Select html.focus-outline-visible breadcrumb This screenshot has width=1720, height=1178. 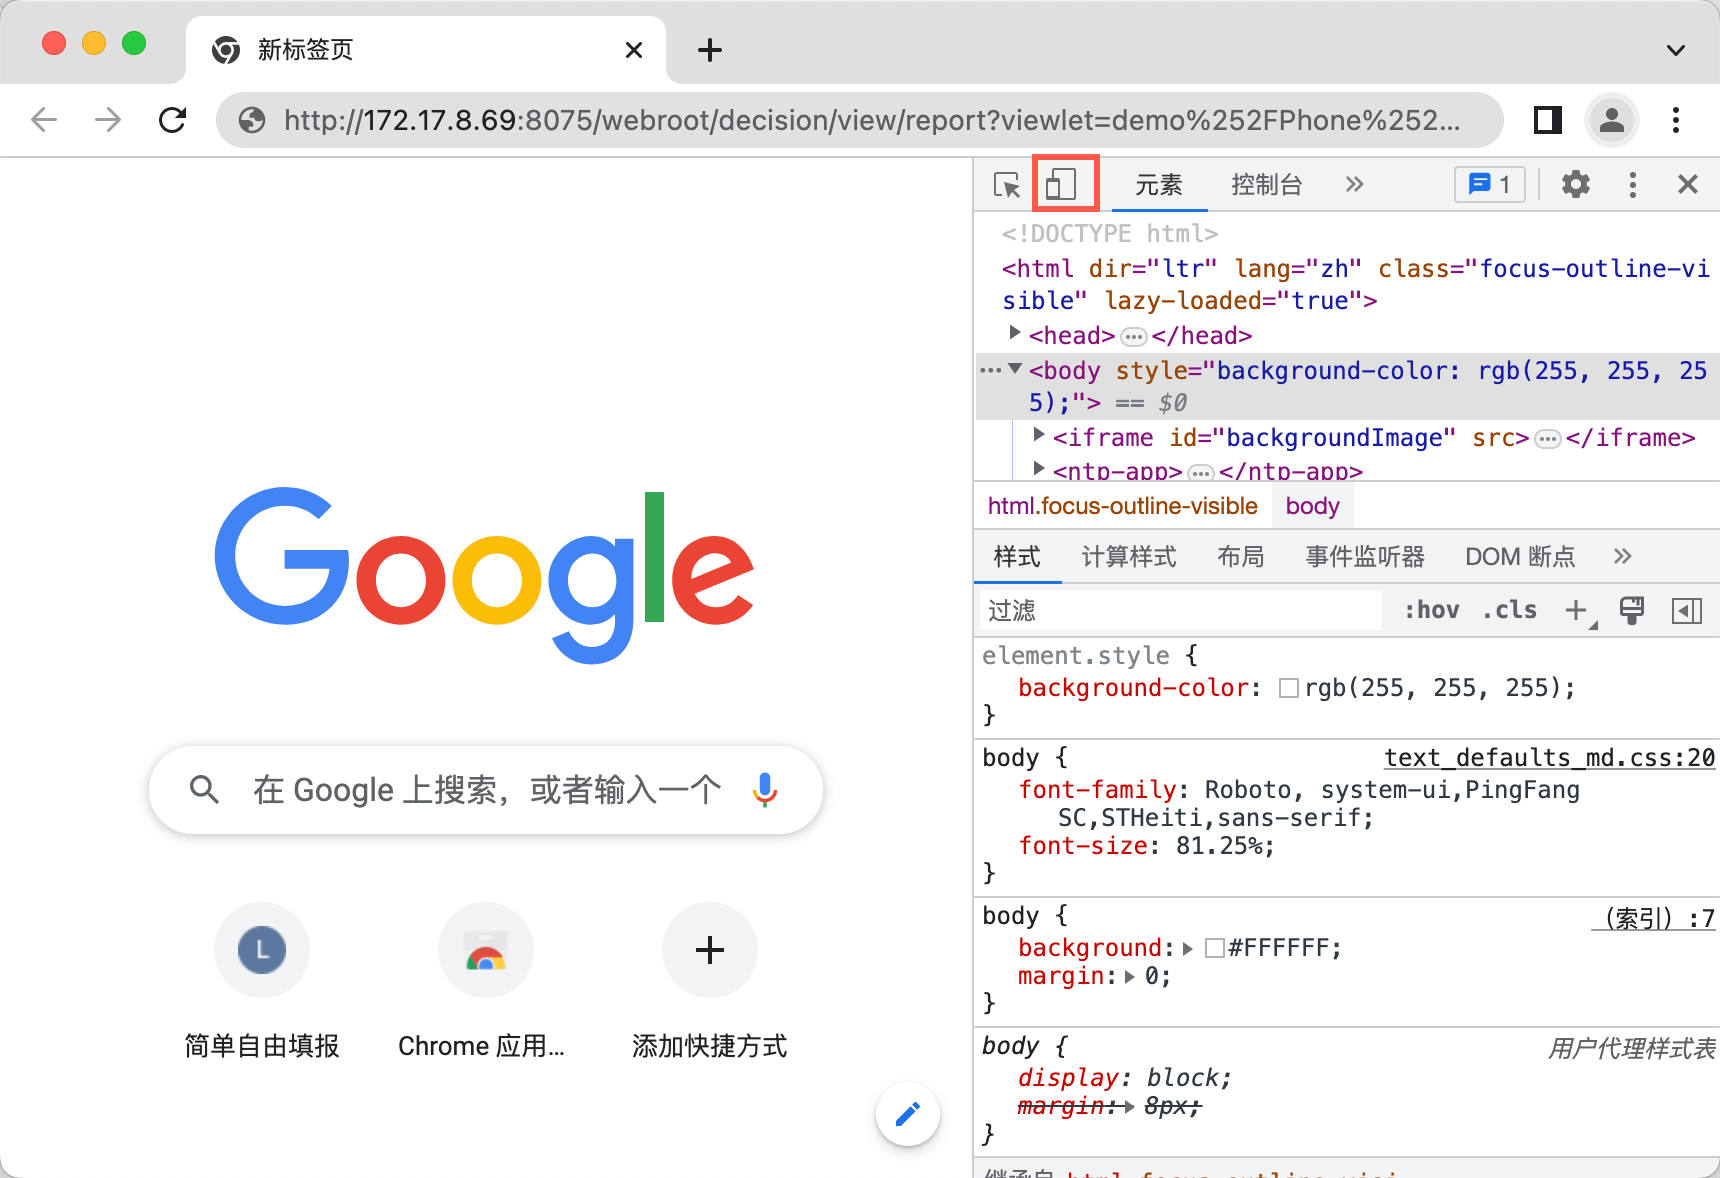(1122, 506)
